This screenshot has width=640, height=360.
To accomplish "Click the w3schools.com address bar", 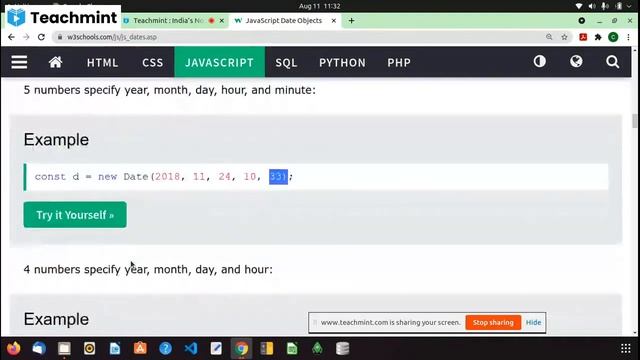I will point(298,37).
